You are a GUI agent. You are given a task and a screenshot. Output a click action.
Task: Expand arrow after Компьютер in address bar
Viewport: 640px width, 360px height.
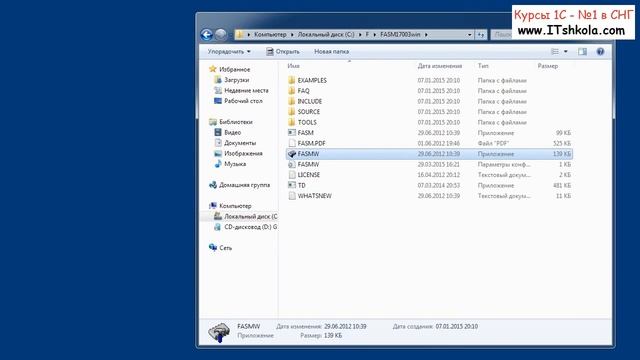click(292, 35)
